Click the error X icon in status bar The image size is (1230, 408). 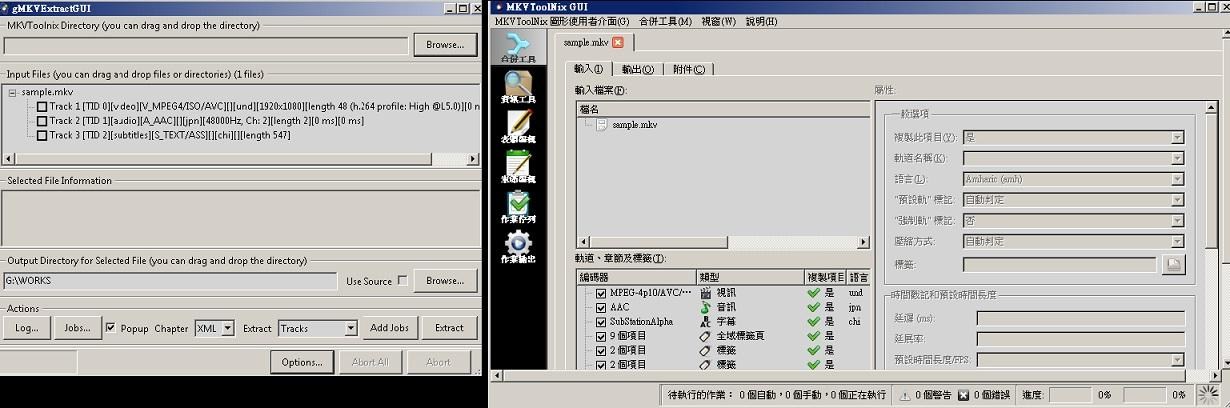(963, 395)
